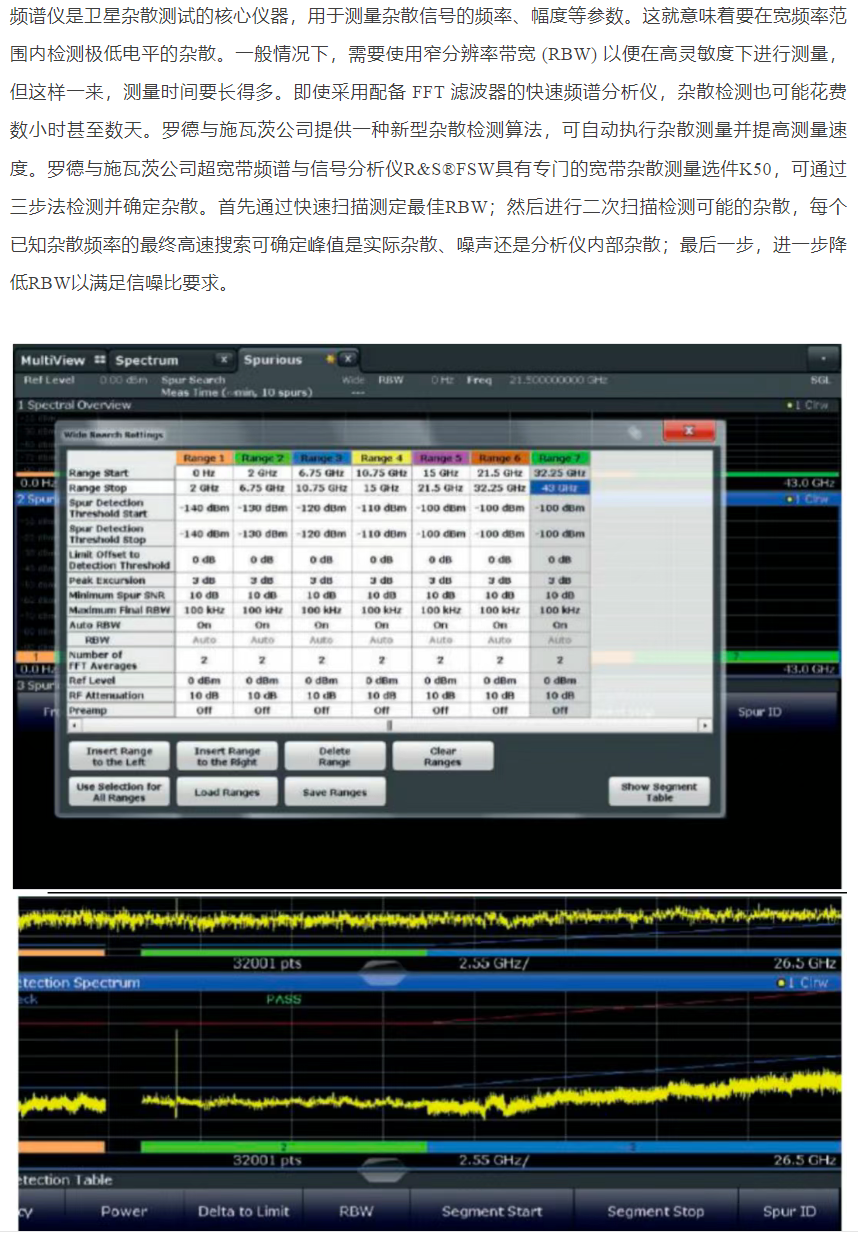858x1235 pixels.
Task: Click the Load Ranges button
Action: (x=226, y=792)
